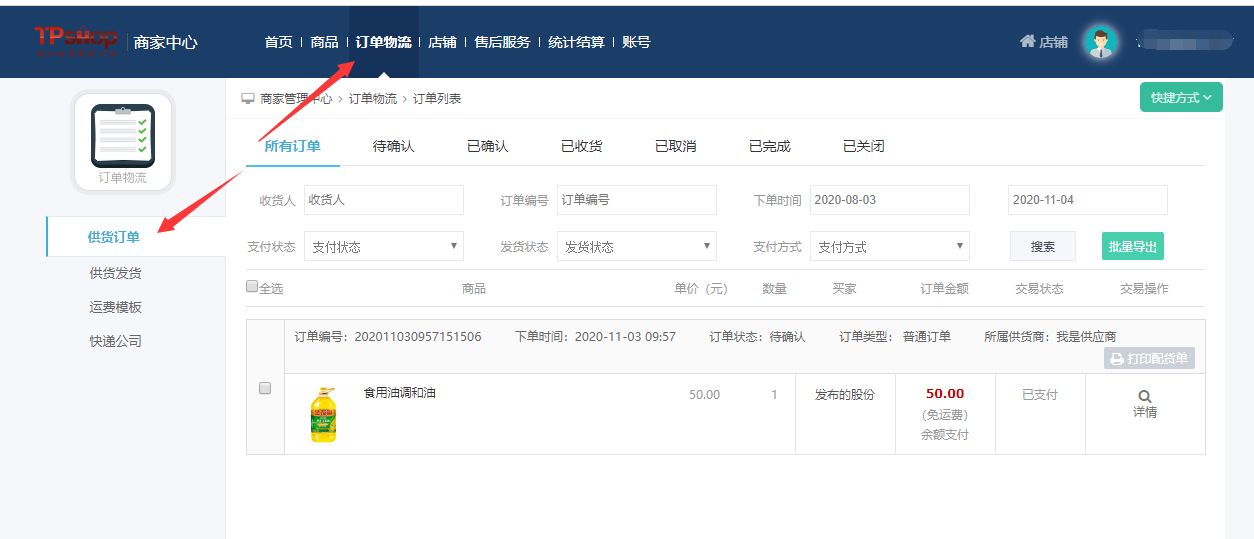The height and width of the screenshot is (539, 1254).
Task: Click the order logistics clipboard icon
Action: click(x=123, y=135)
